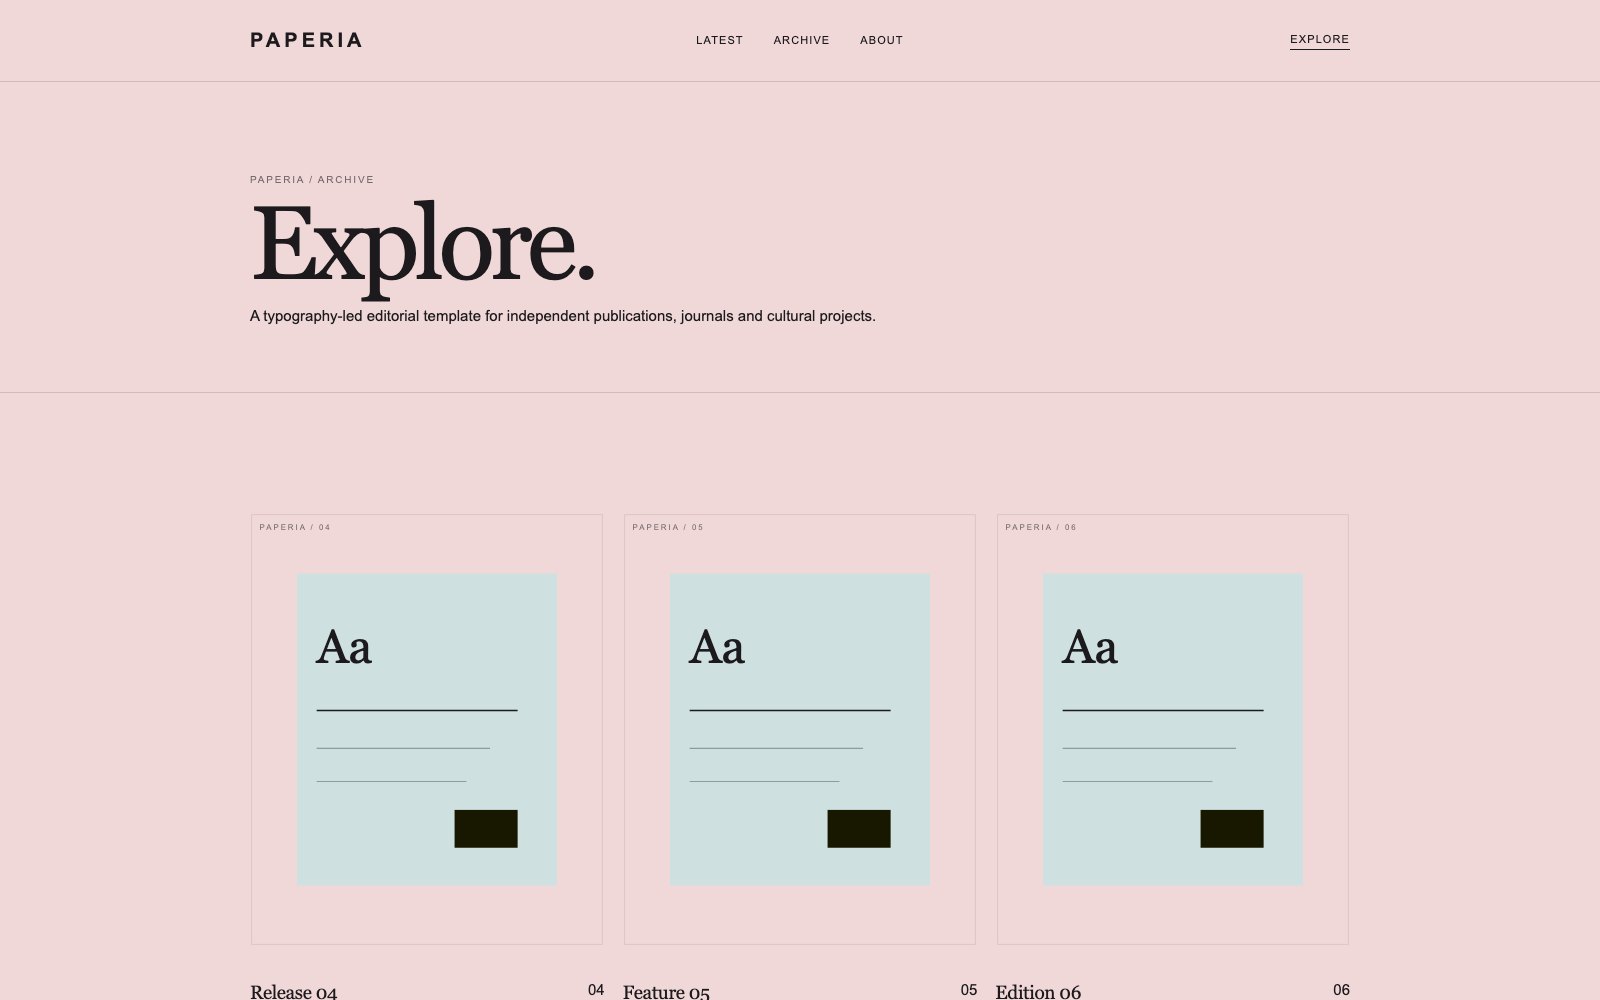The width and height of the screenshot is (1600, 1000).
Task: Open the ABOUT nav link
Action: (x=881, y=40)
